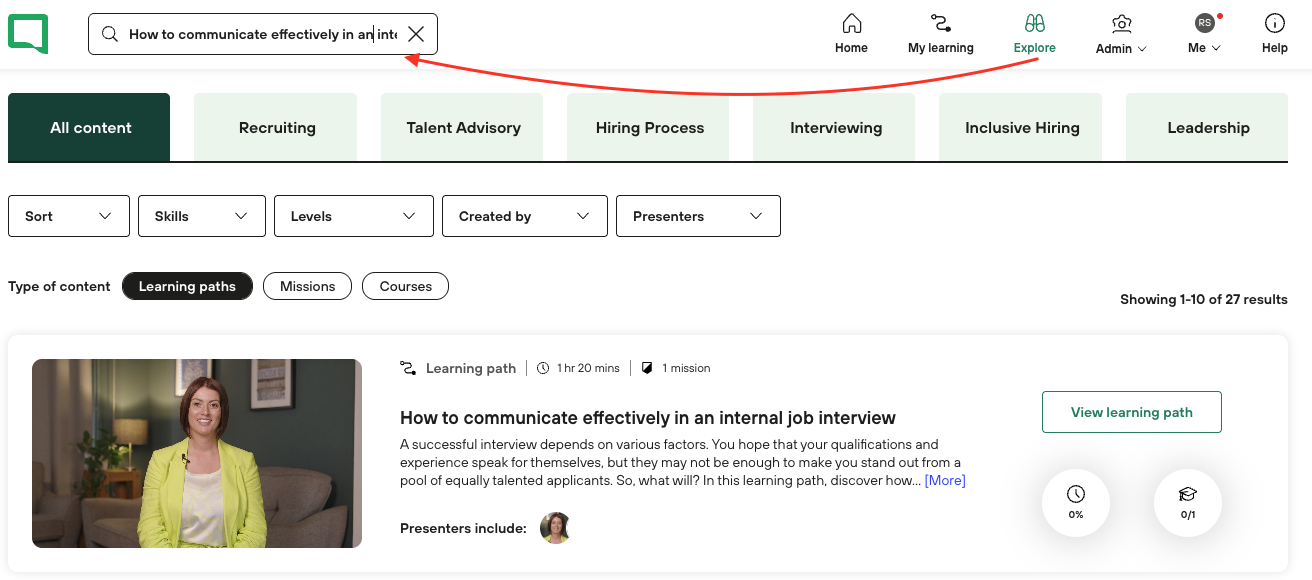1312x580 pixels.
Task: Open the course video thumbnail
Action: click(x=197, y=453)
